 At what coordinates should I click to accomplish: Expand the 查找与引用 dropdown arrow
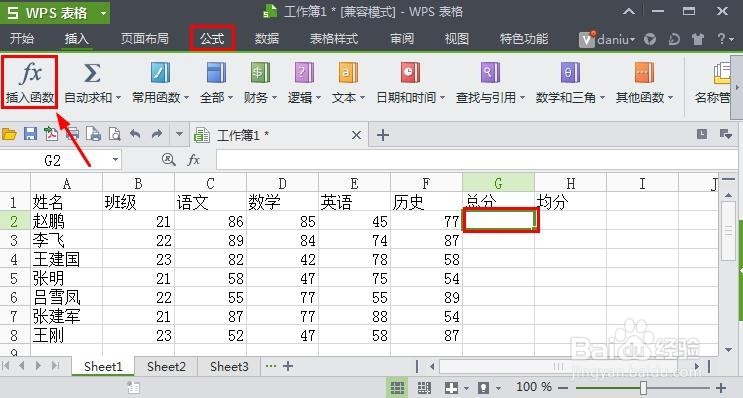point(522,98)
